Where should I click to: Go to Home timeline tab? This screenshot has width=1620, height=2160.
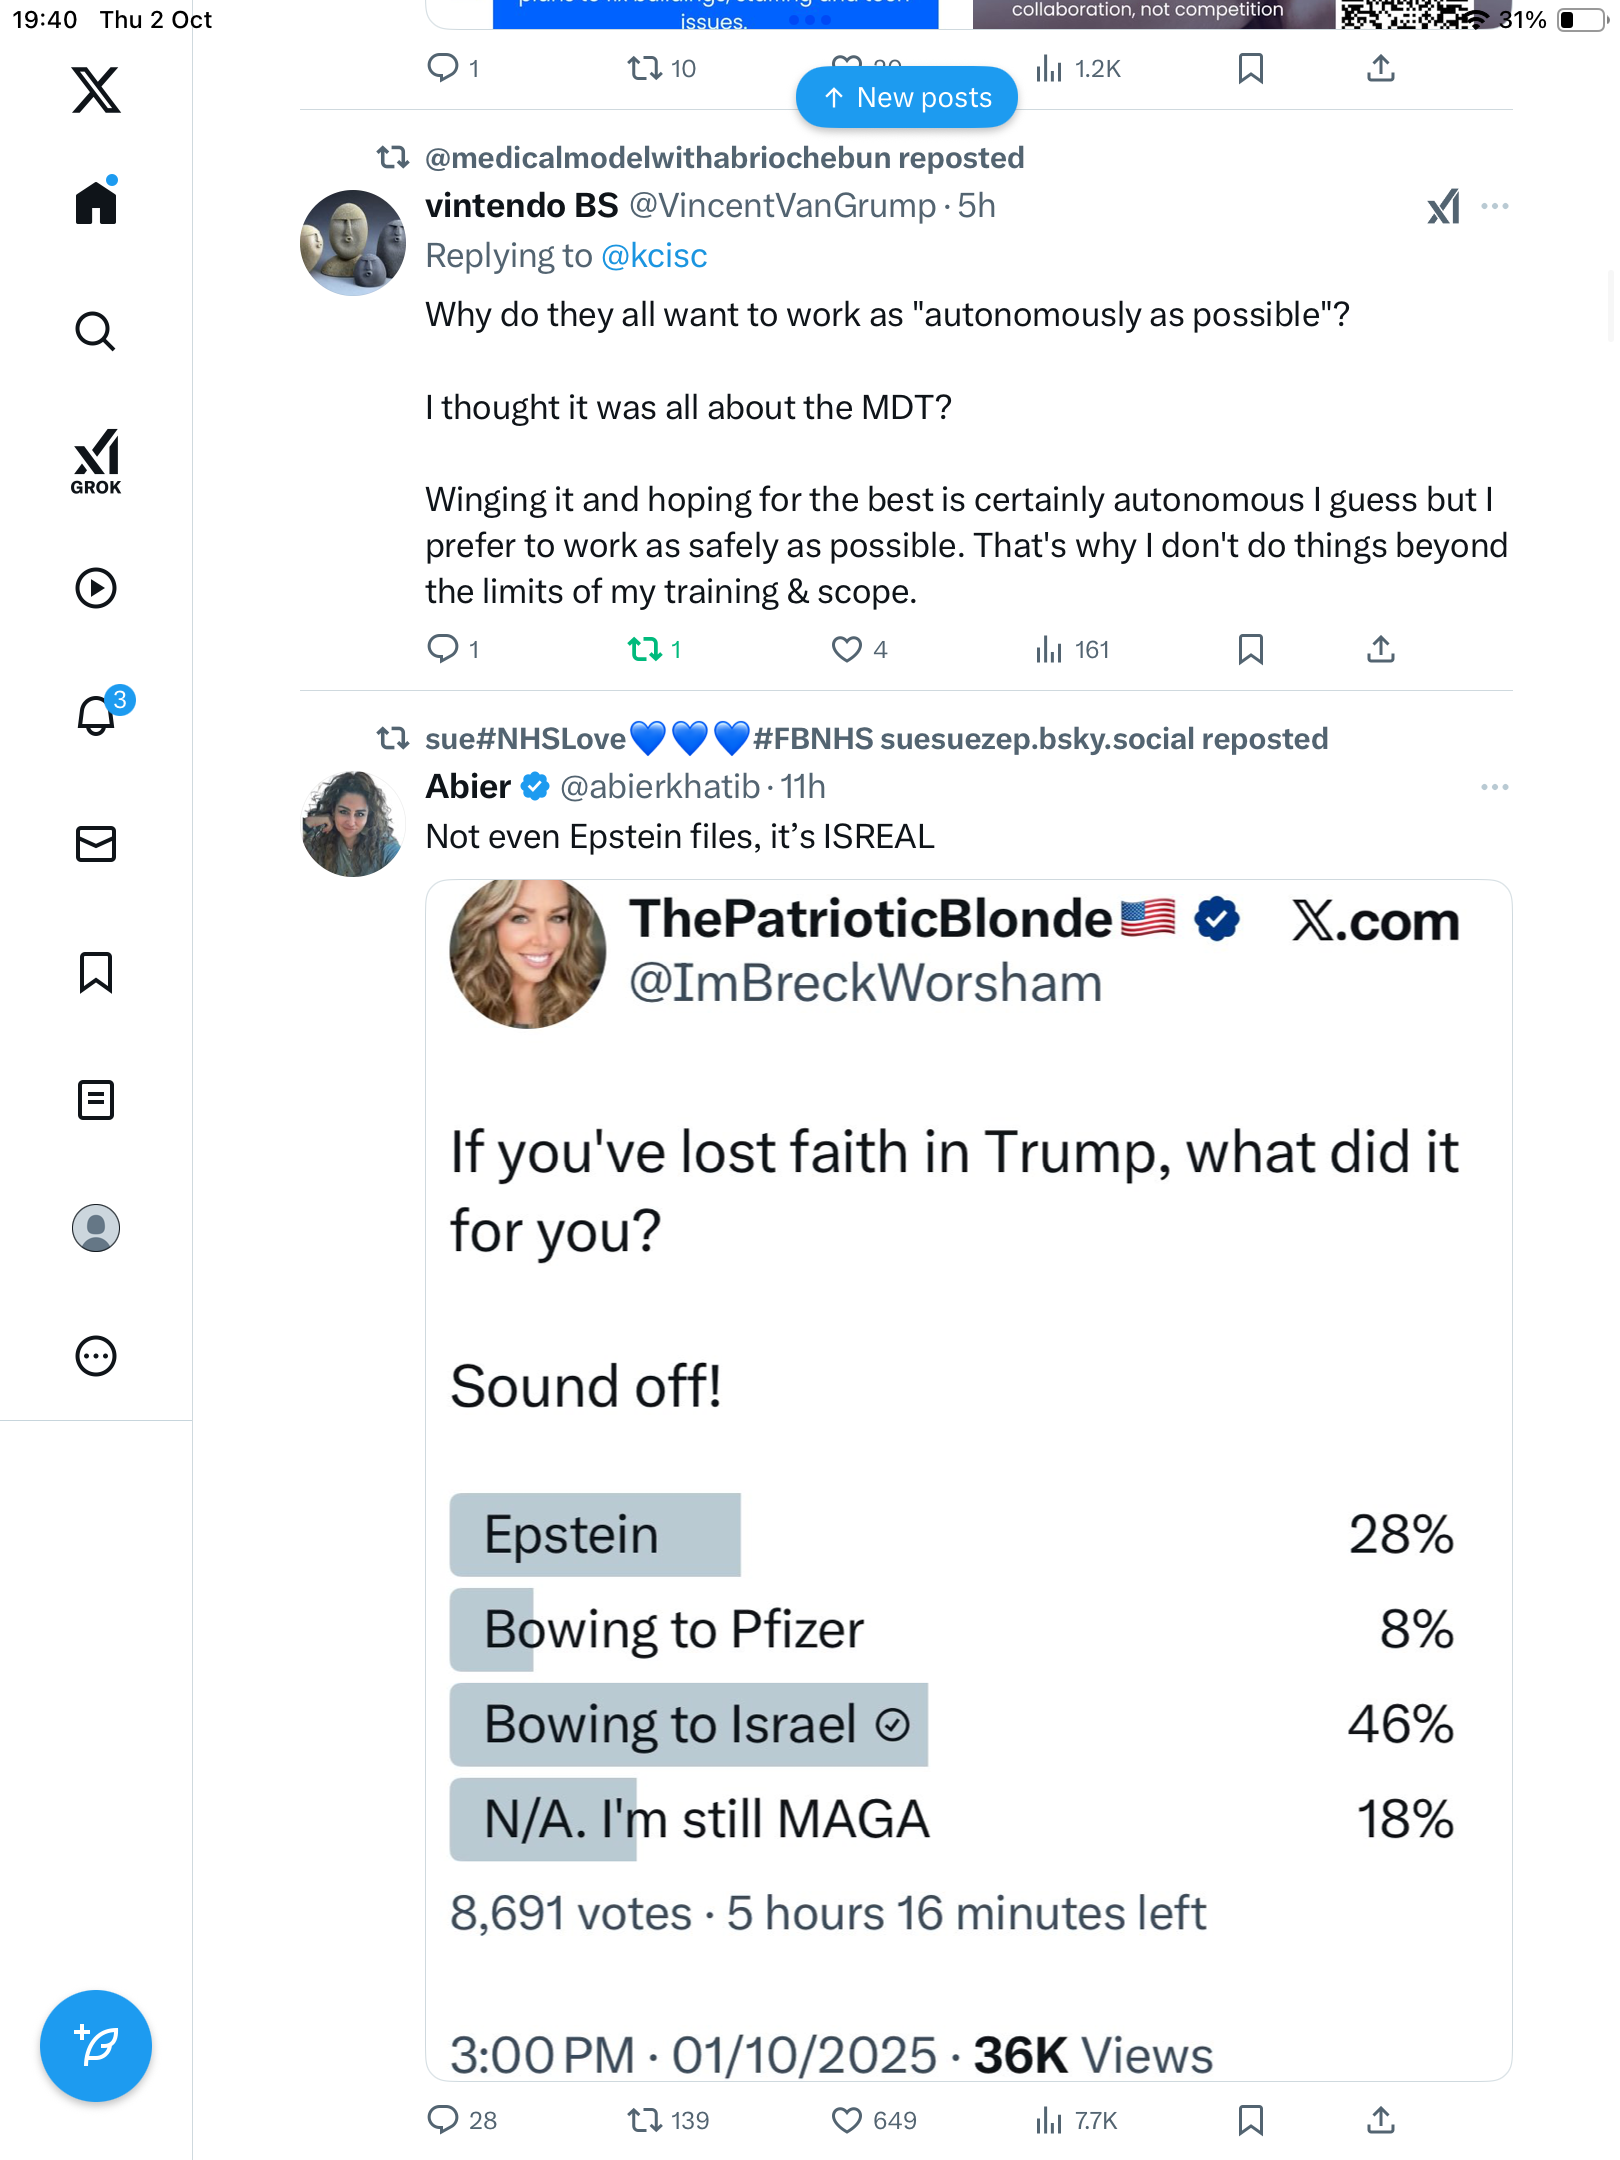pos(96,204)
